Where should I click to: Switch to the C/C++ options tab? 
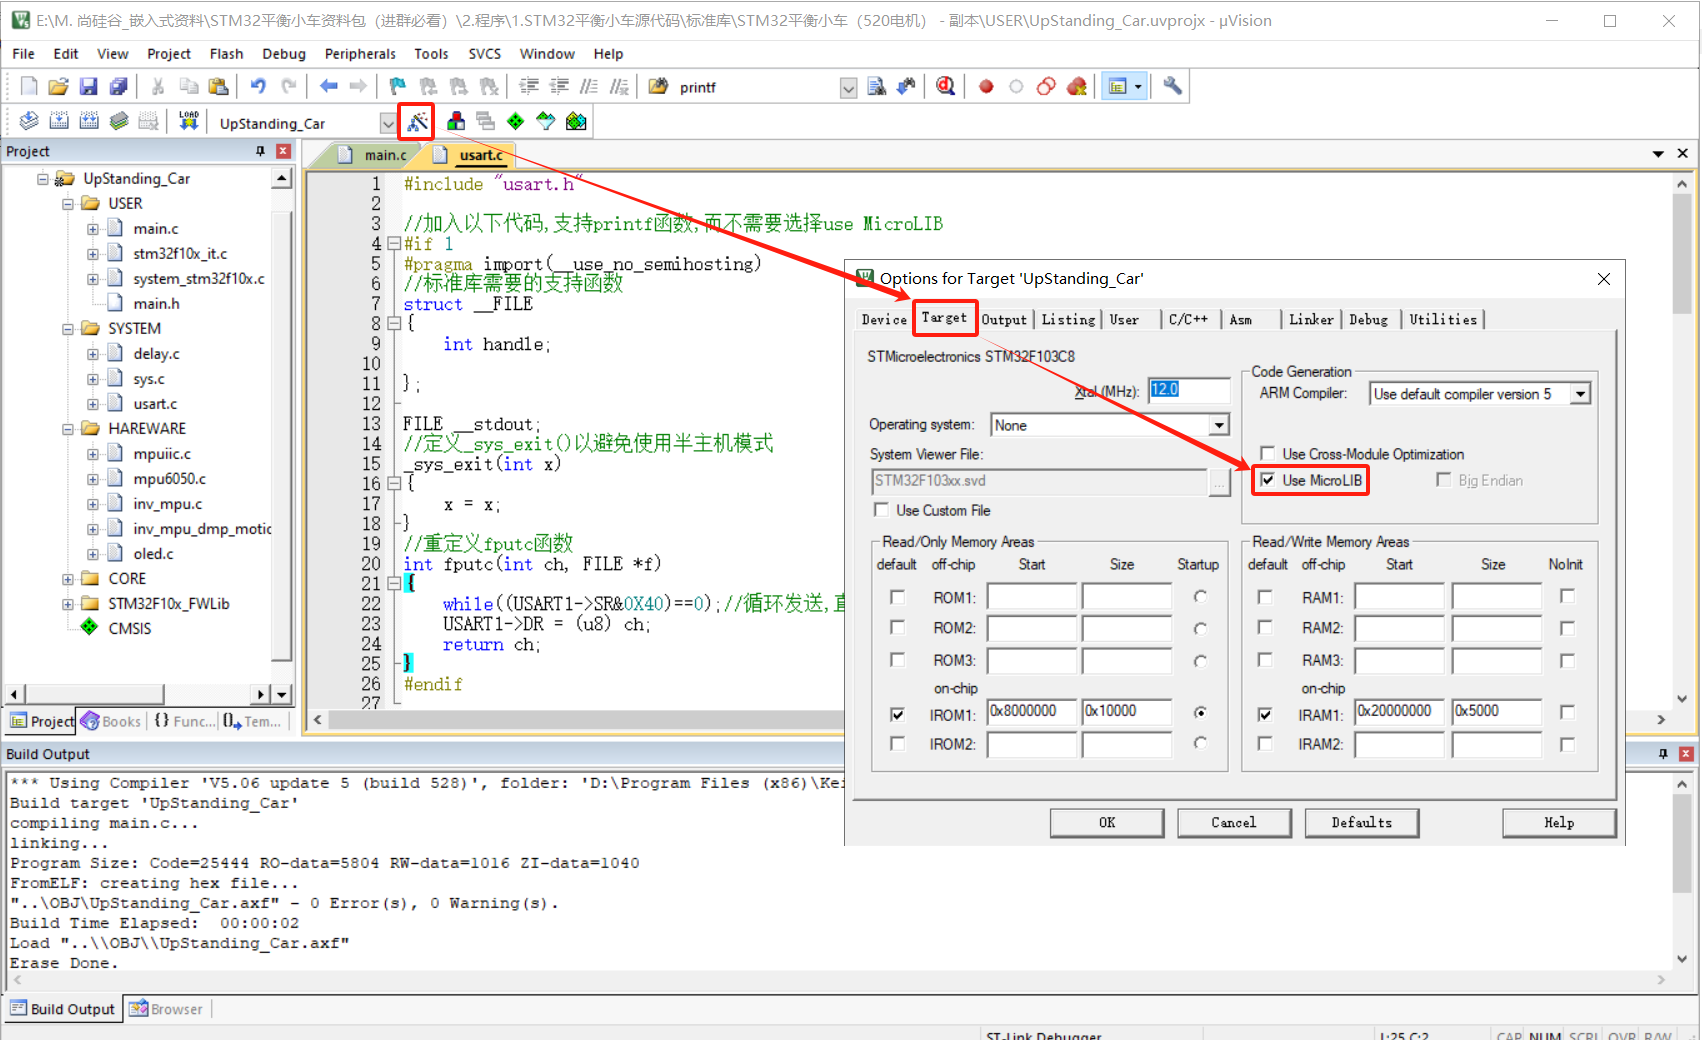click(1187, 320)
